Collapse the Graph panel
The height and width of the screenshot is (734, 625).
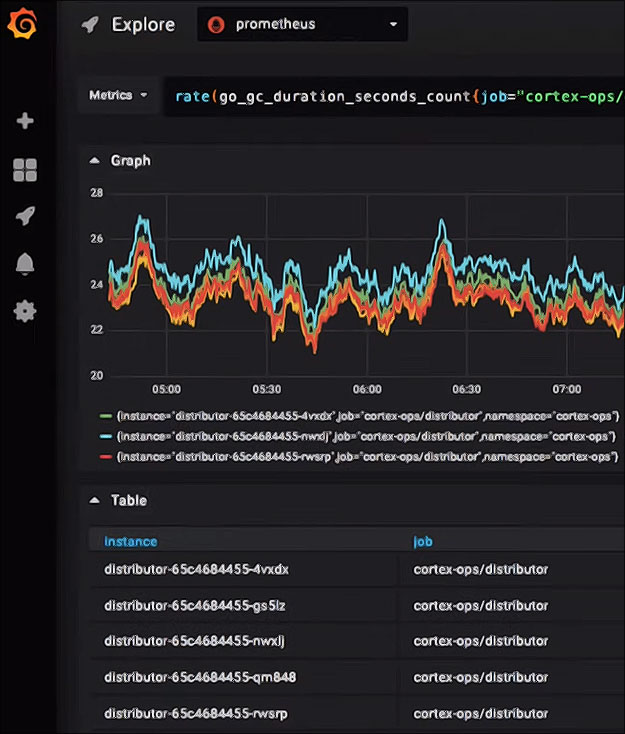(x=95, y=161)
